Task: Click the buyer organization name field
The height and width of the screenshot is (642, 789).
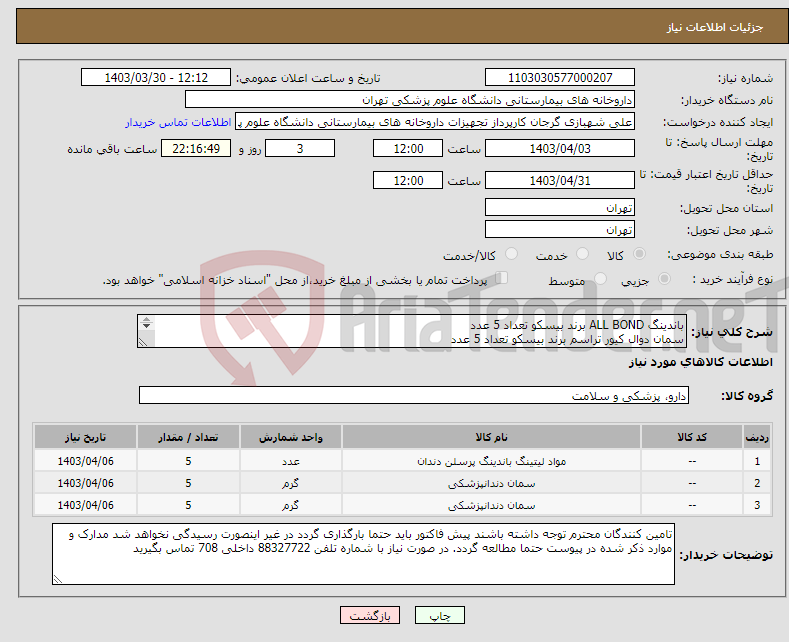Action: tap(410, 100)
